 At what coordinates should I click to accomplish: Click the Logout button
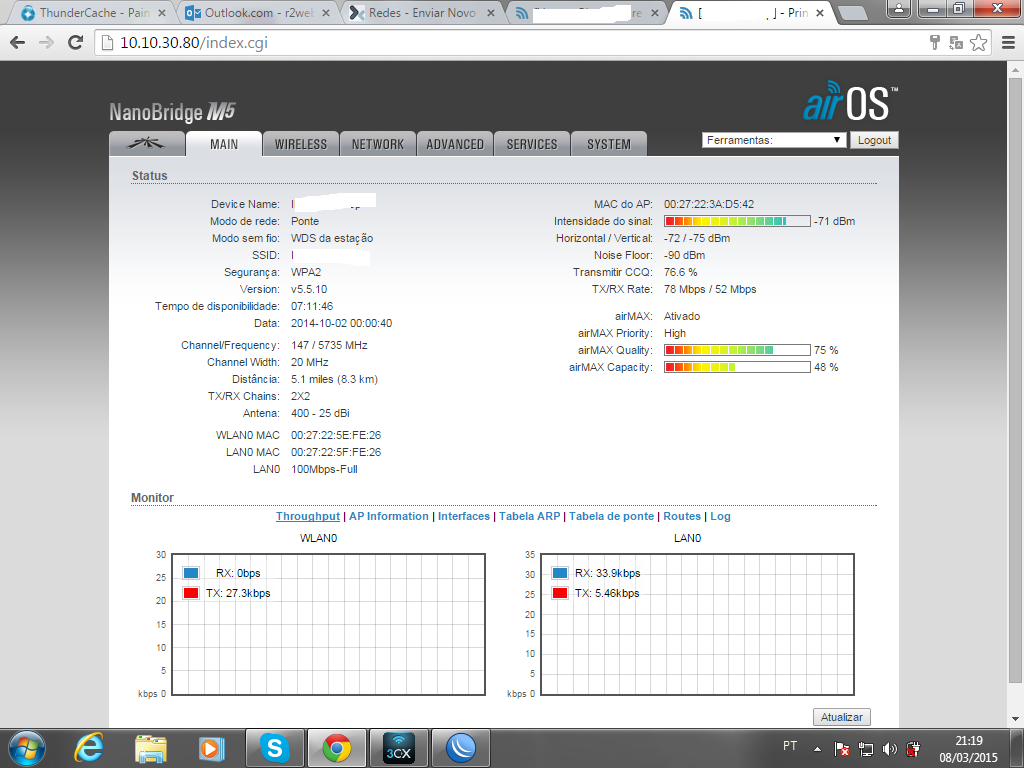pos(874,140)
